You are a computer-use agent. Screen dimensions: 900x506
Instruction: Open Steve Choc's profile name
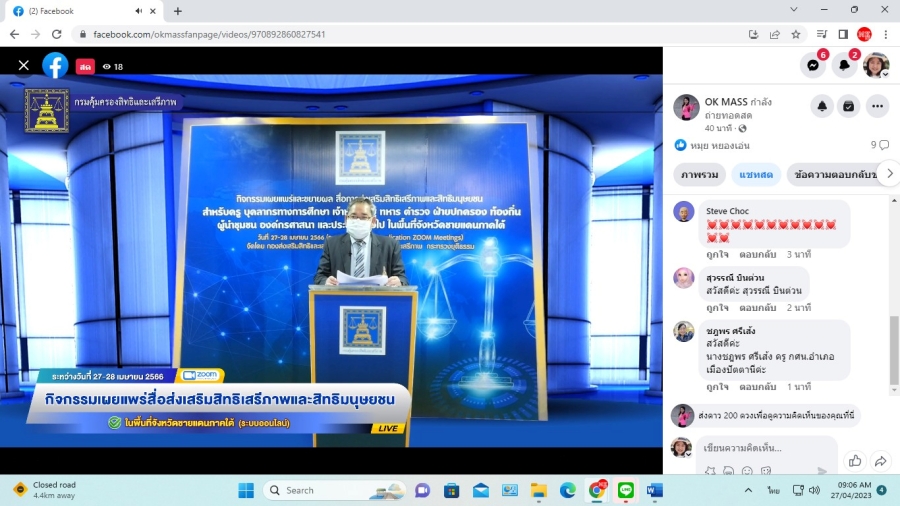point(727,211)
